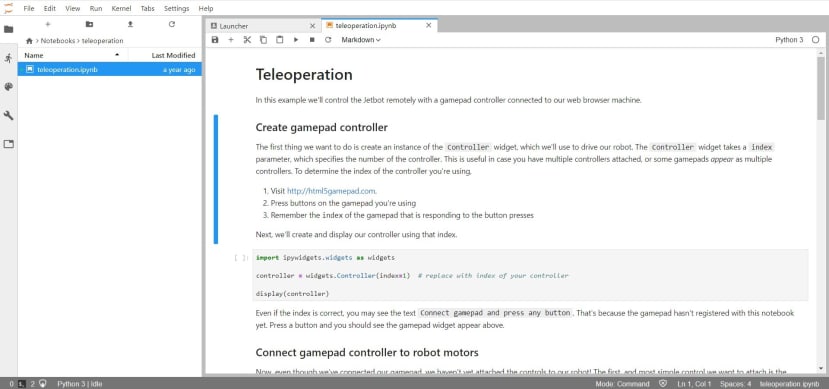Click the Teleoperation title heading
Screen dimensions: 829x389
coord(304,75)
